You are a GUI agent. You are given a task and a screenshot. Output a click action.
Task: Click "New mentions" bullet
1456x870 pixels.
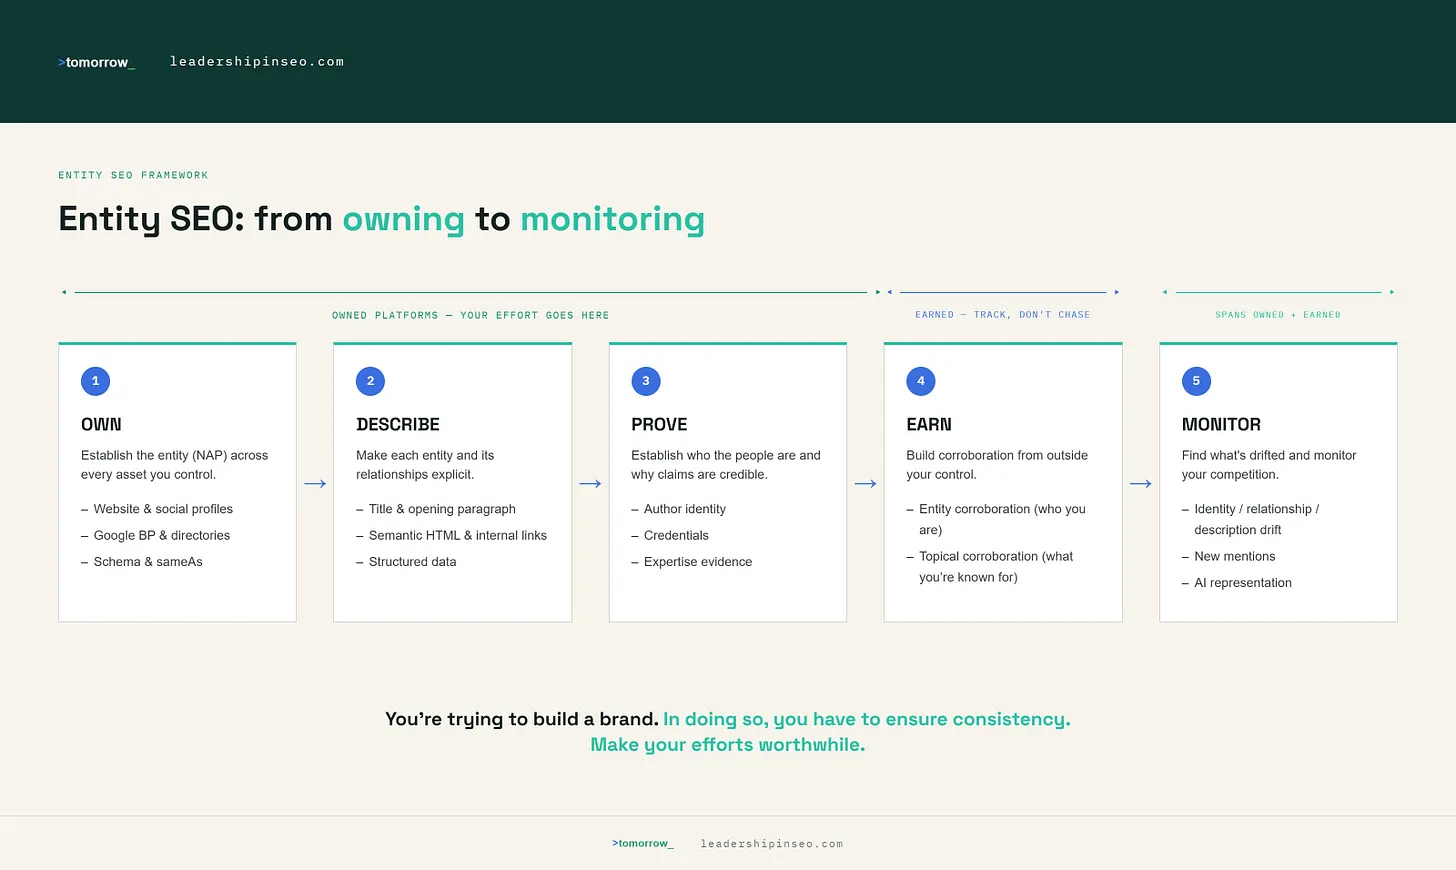1235,557
